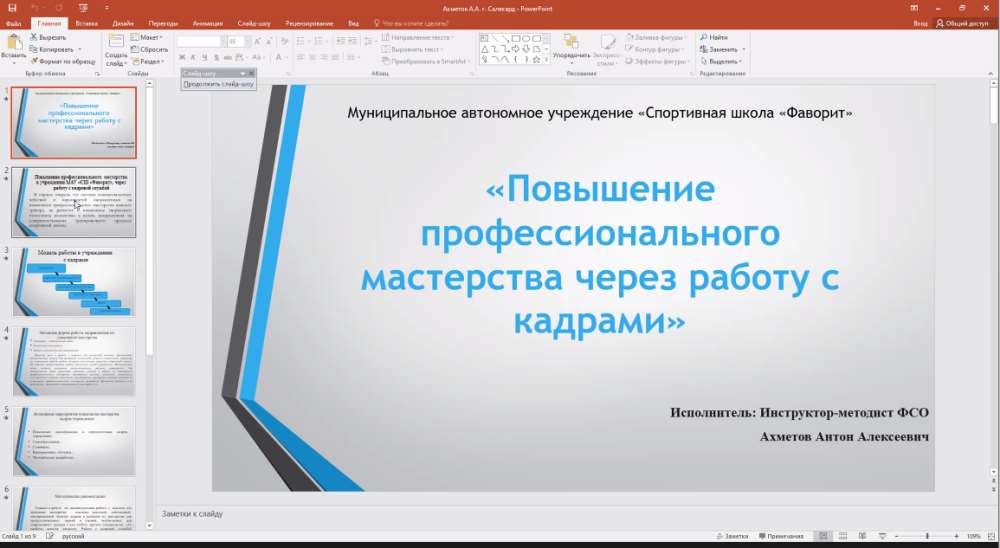Click Вырезать (cut) button

point(48,37)
